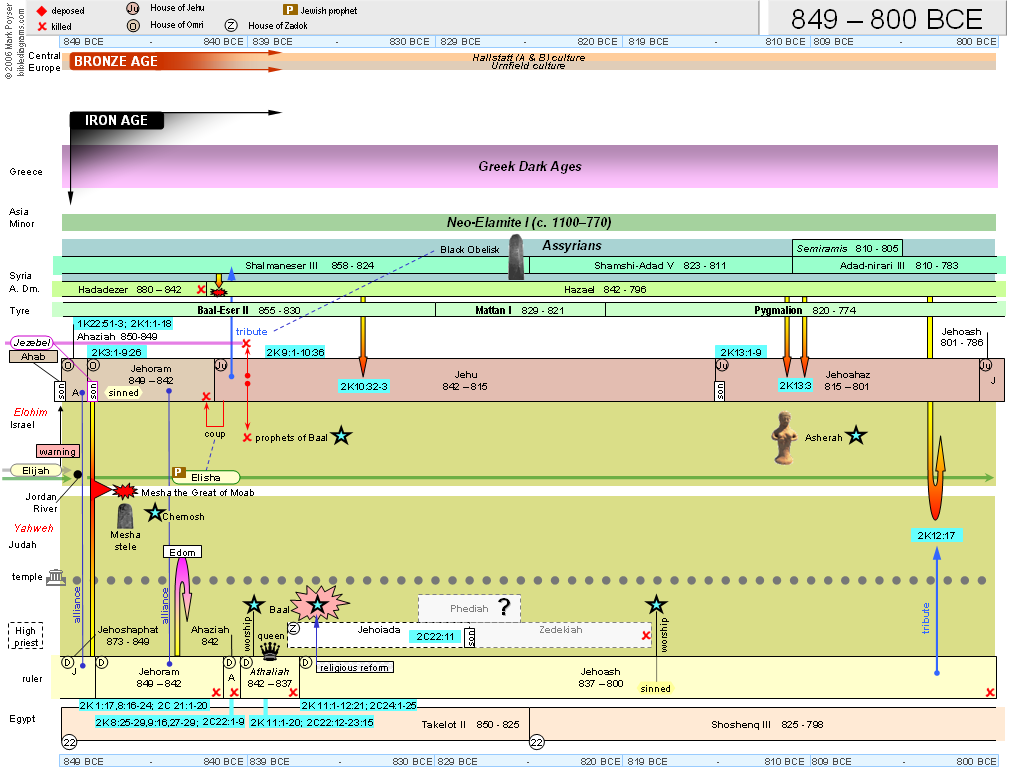The width and height of the screenshot is (1024, 768).
Task: Click the Black Obelisk monument image
Action: [517, 257]
